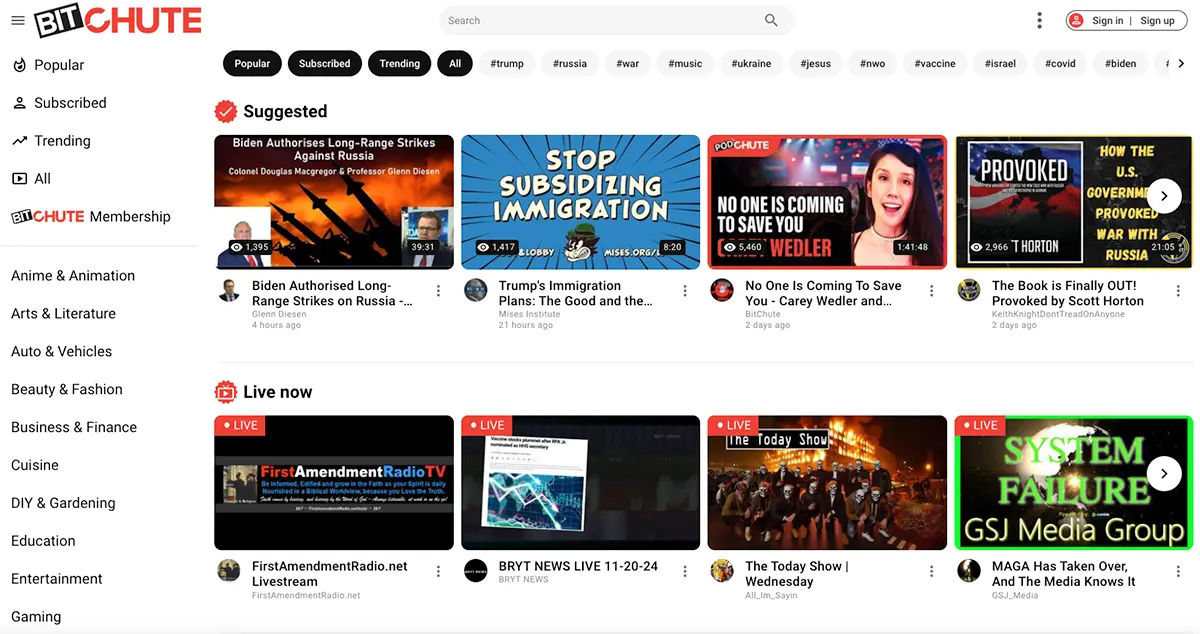Open the hamburger menu icon
The width and height of the screenshot is (1200, 634).
pyautogui.click(x=17, y=20)
